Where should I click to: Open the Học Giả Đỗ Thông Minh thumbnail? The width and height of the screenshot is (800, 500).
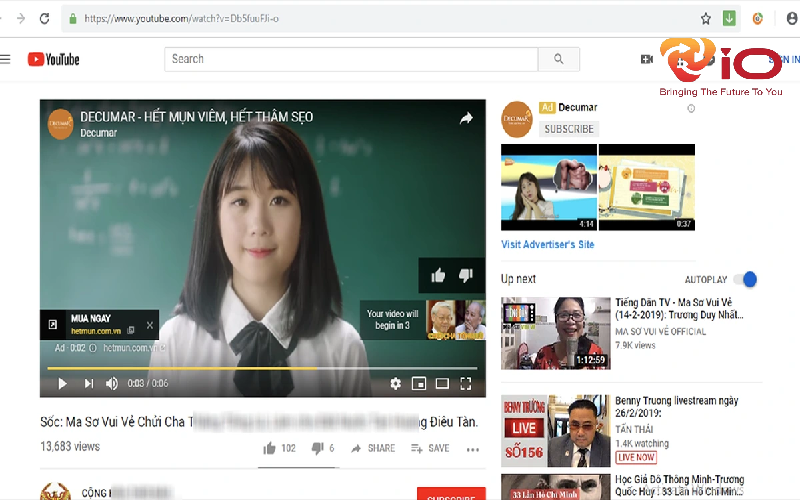556,487
